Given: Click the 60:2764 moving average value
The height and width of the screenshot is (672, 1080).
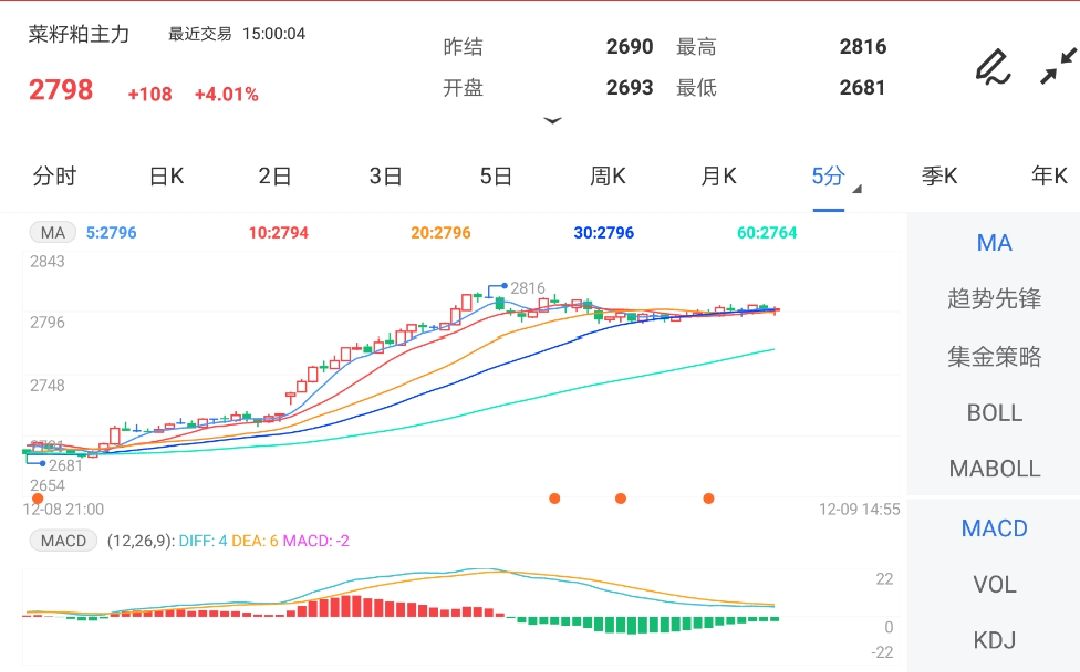Looking at the screenshot, I should point(767,233).
